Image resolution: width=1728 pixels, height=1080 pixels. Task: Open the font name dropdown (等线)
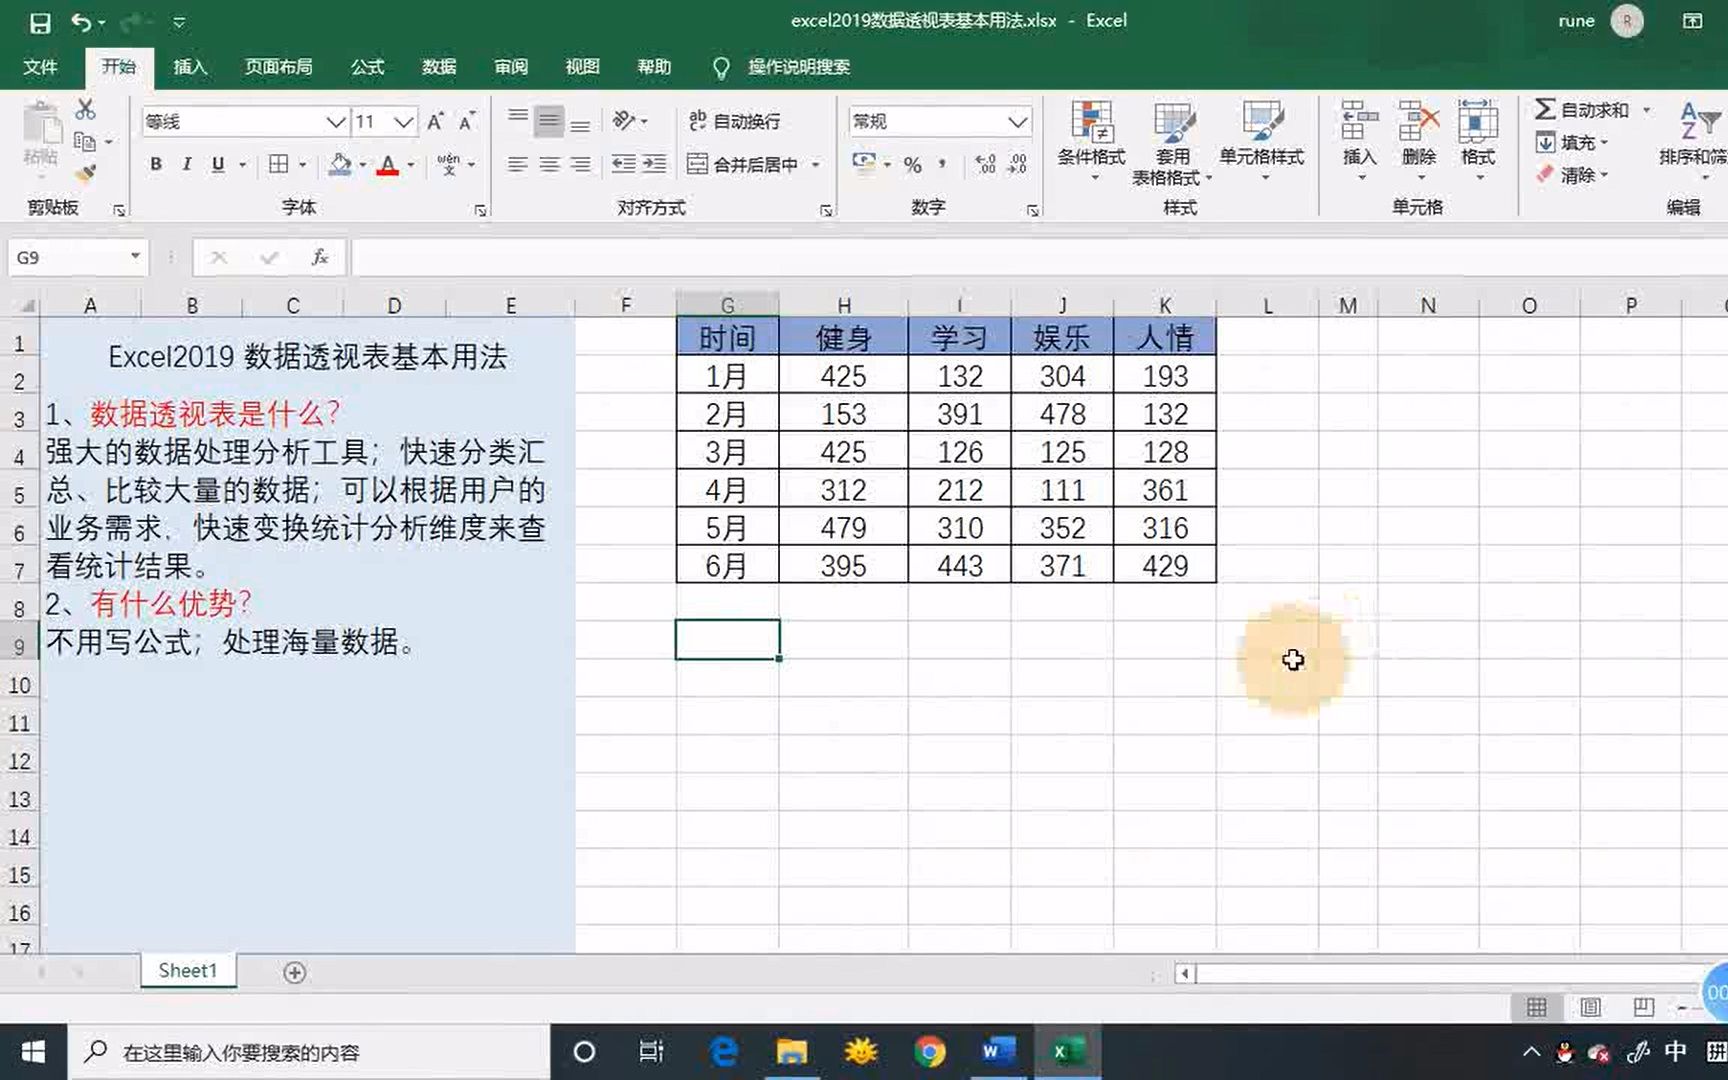(x=336, y=122)
